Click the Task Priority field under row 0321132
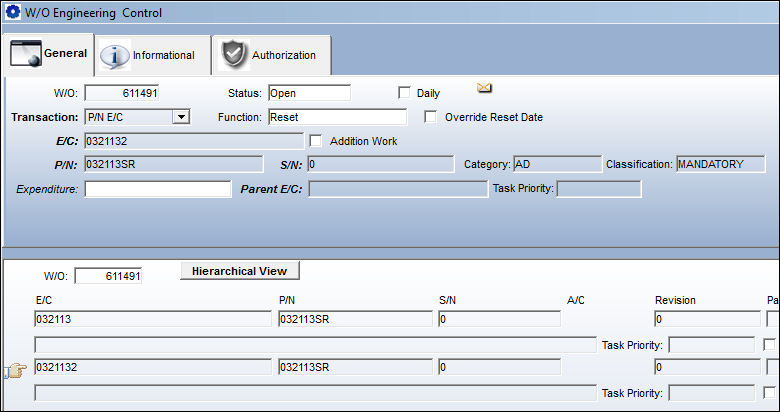The height and width of the screenshot is (412, 780). click(711, 393)
